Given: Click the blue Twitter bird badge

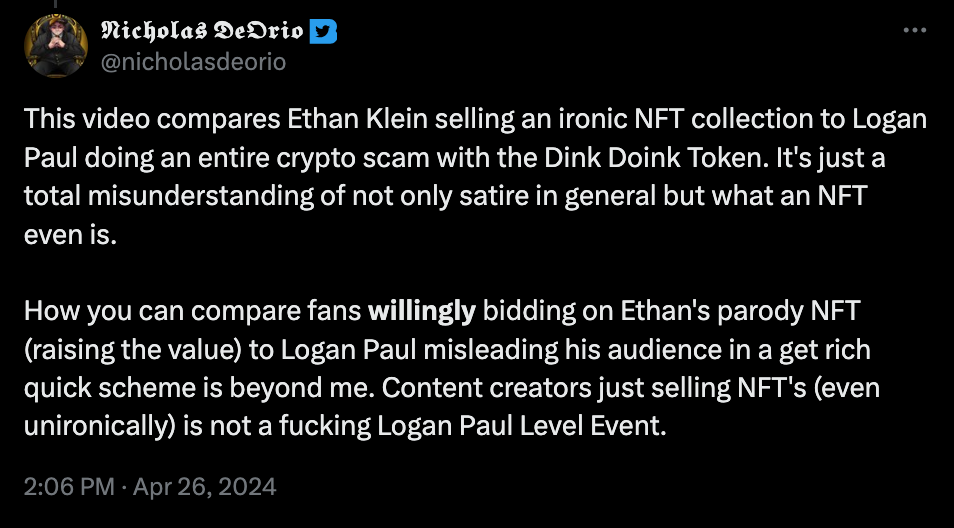Looking at the screenshot, I should coord(323,31).
